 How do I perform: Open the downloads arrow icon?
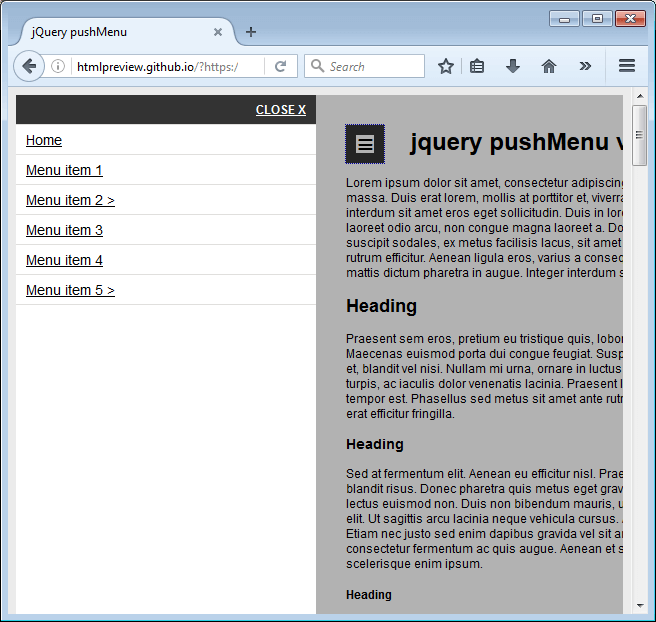point(513,66)
